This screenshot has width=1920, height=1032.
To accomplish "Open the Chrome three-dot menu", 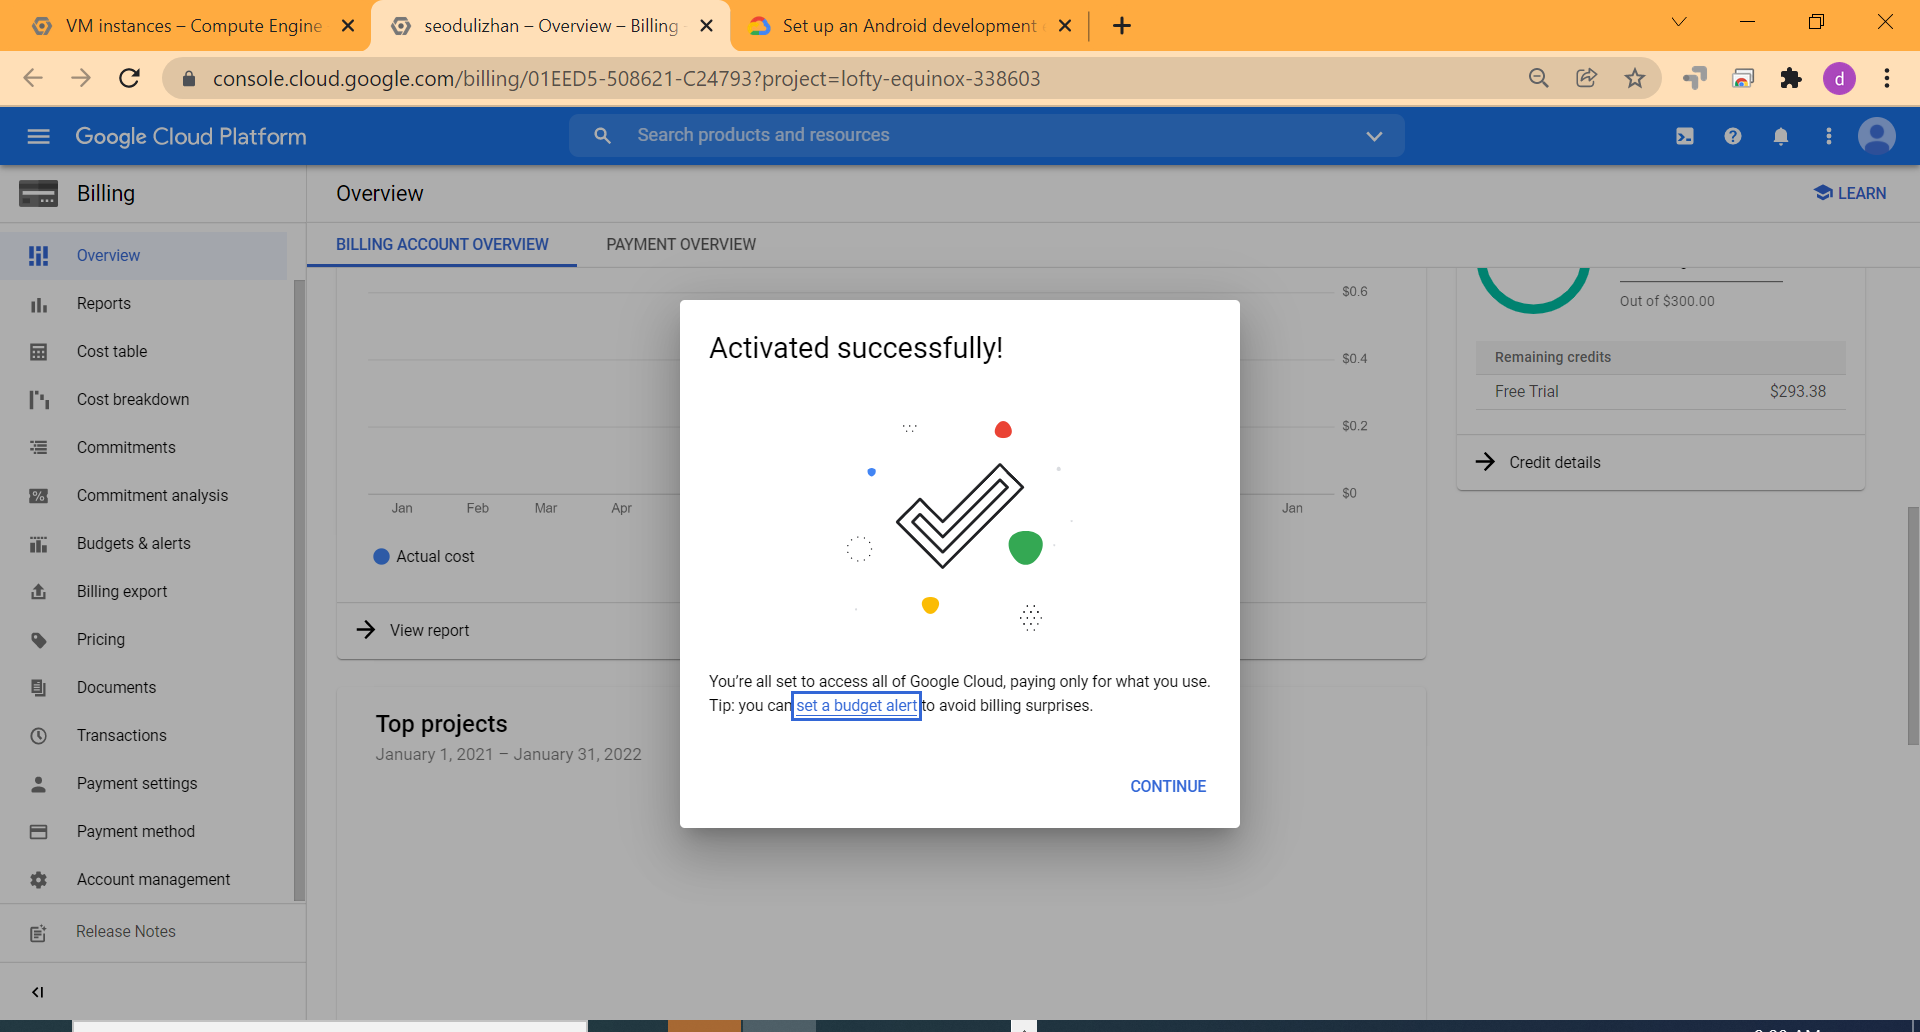I will (x=1887, y=78).
